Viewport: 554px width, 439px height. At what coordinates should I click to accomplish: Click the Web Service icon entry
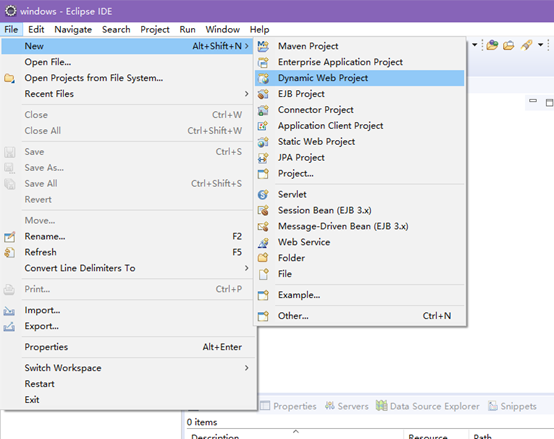click(263, 242)
